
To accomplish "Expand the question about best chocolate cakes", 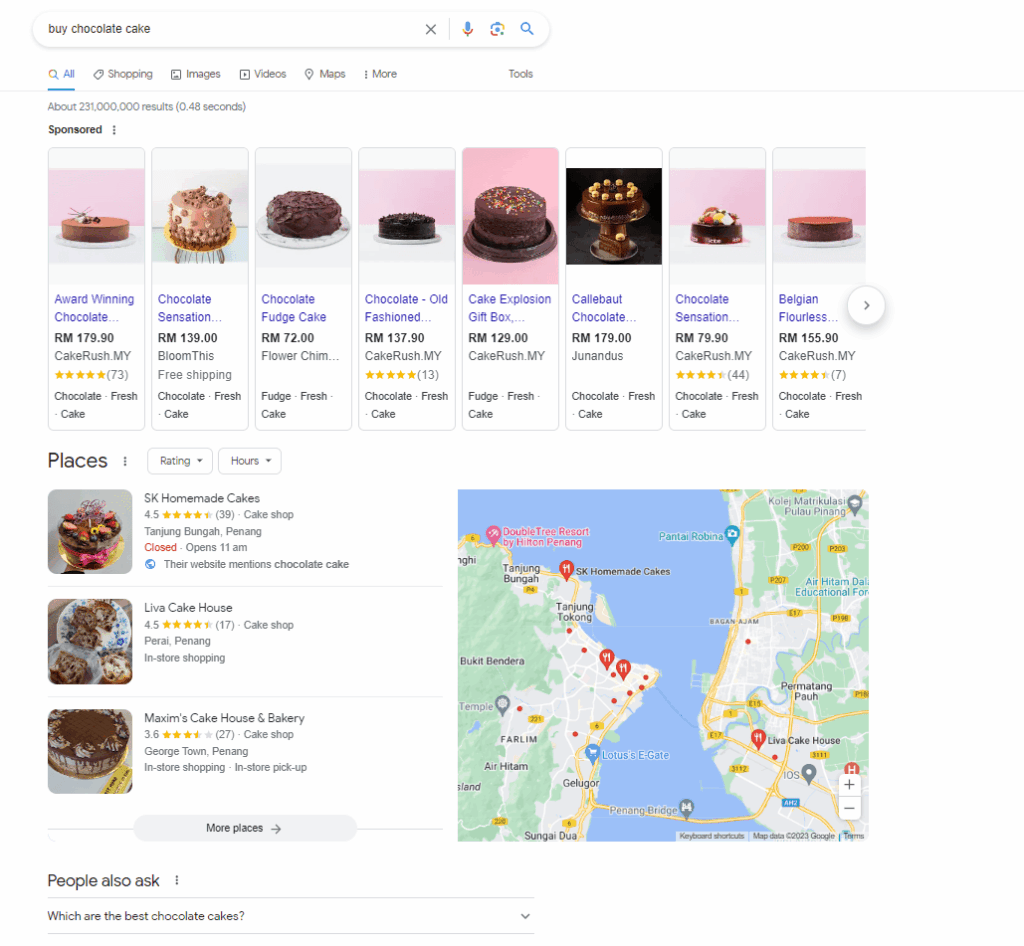I will [524, 916].
